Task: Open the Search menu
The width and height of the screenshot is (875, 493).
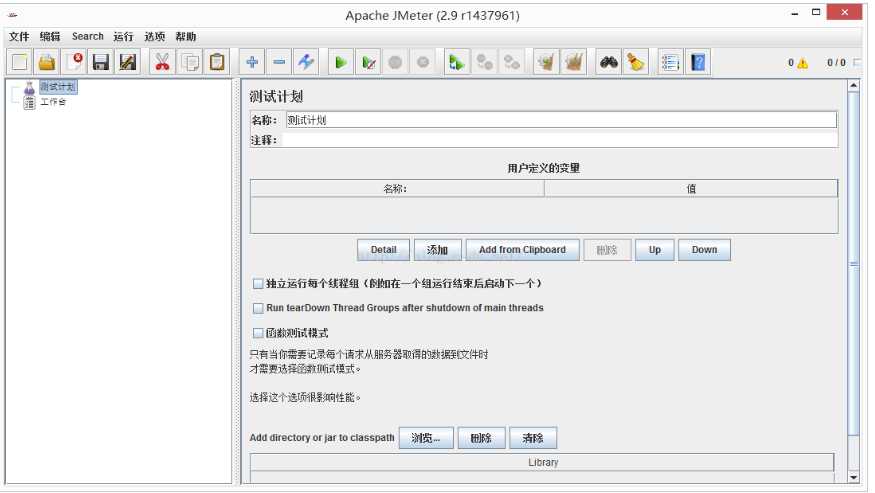Action: [x=88, y=36]
